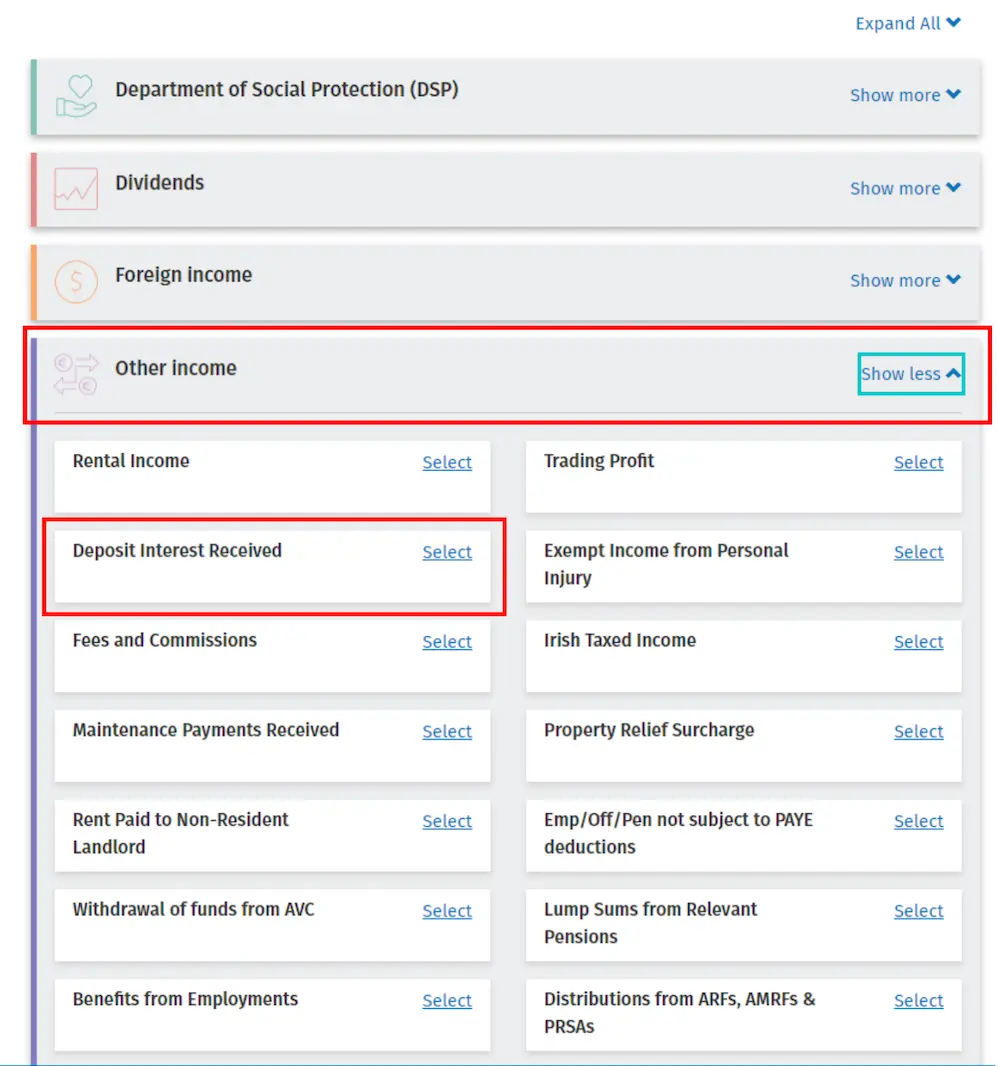Expand the Dividends section
The height and width of the screenshot is (1066, 998).
click(x=905, y=188)
